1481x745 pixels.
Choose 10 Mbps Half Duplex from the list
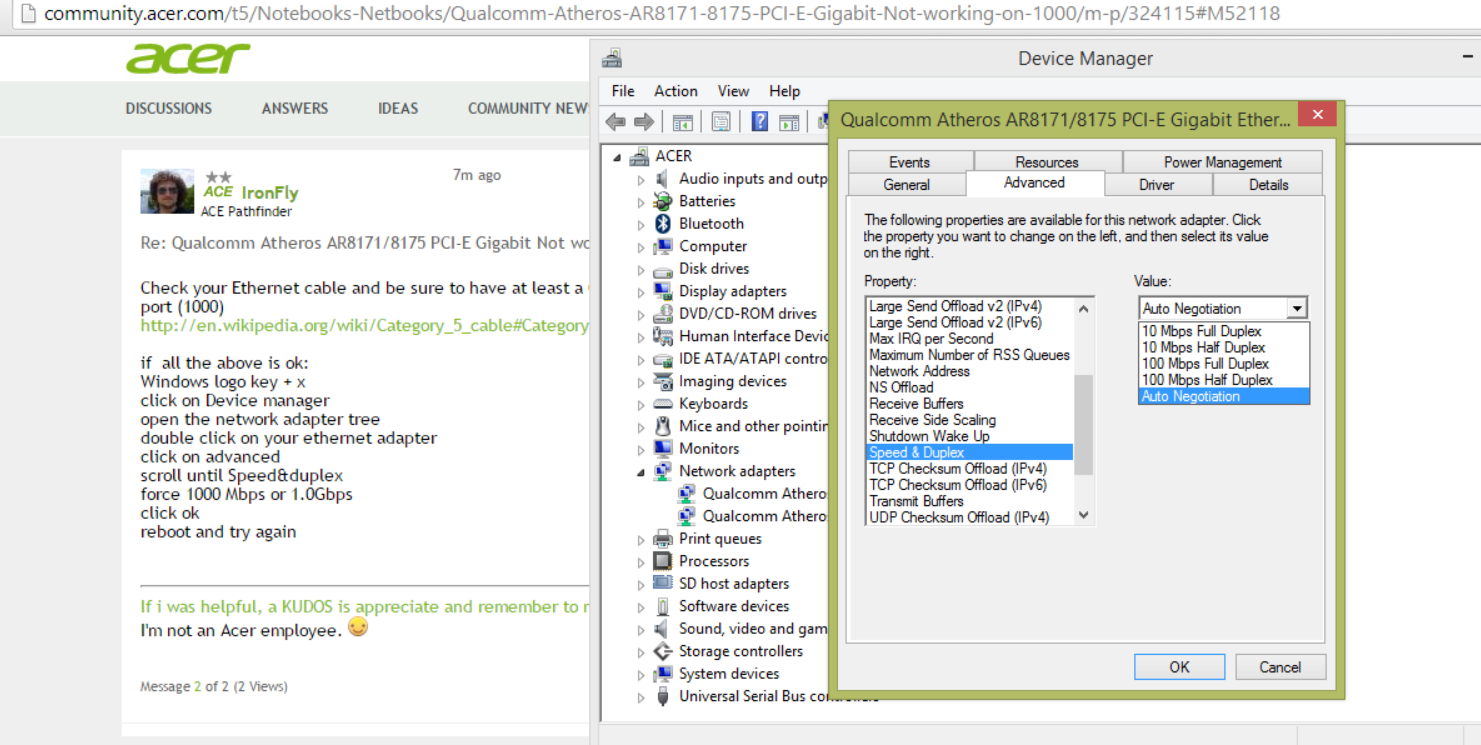click(1224, 347)
